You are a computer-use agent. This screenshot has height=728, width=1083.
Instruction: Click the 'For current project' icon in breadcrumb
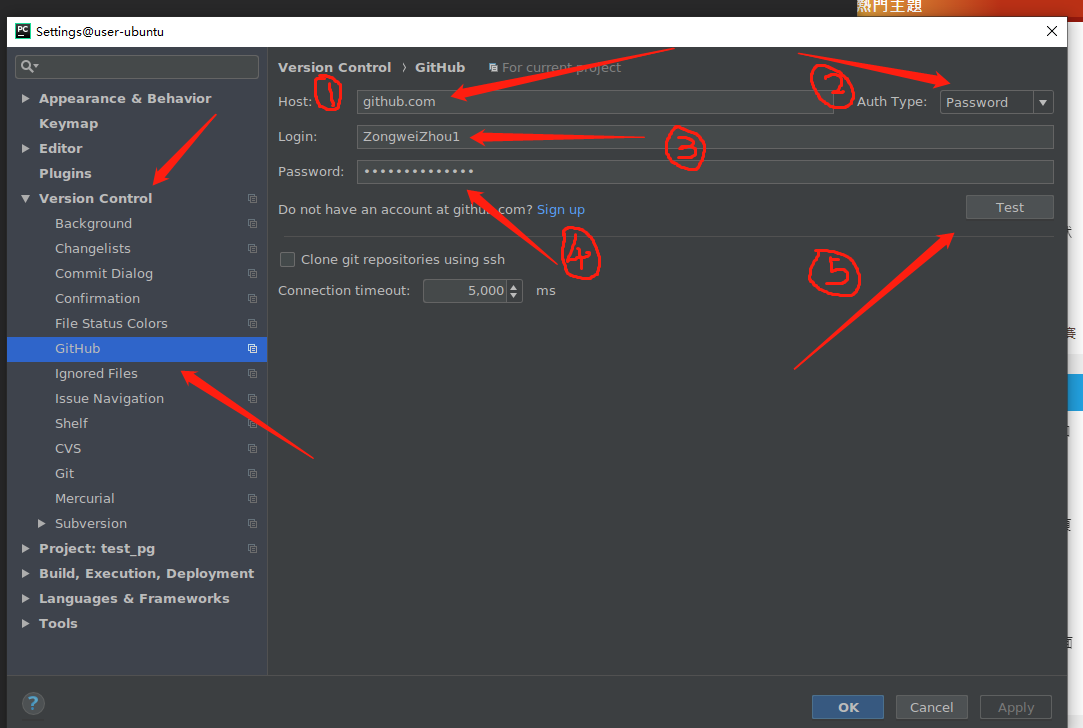pyautogui.click(x=494, y=67)
